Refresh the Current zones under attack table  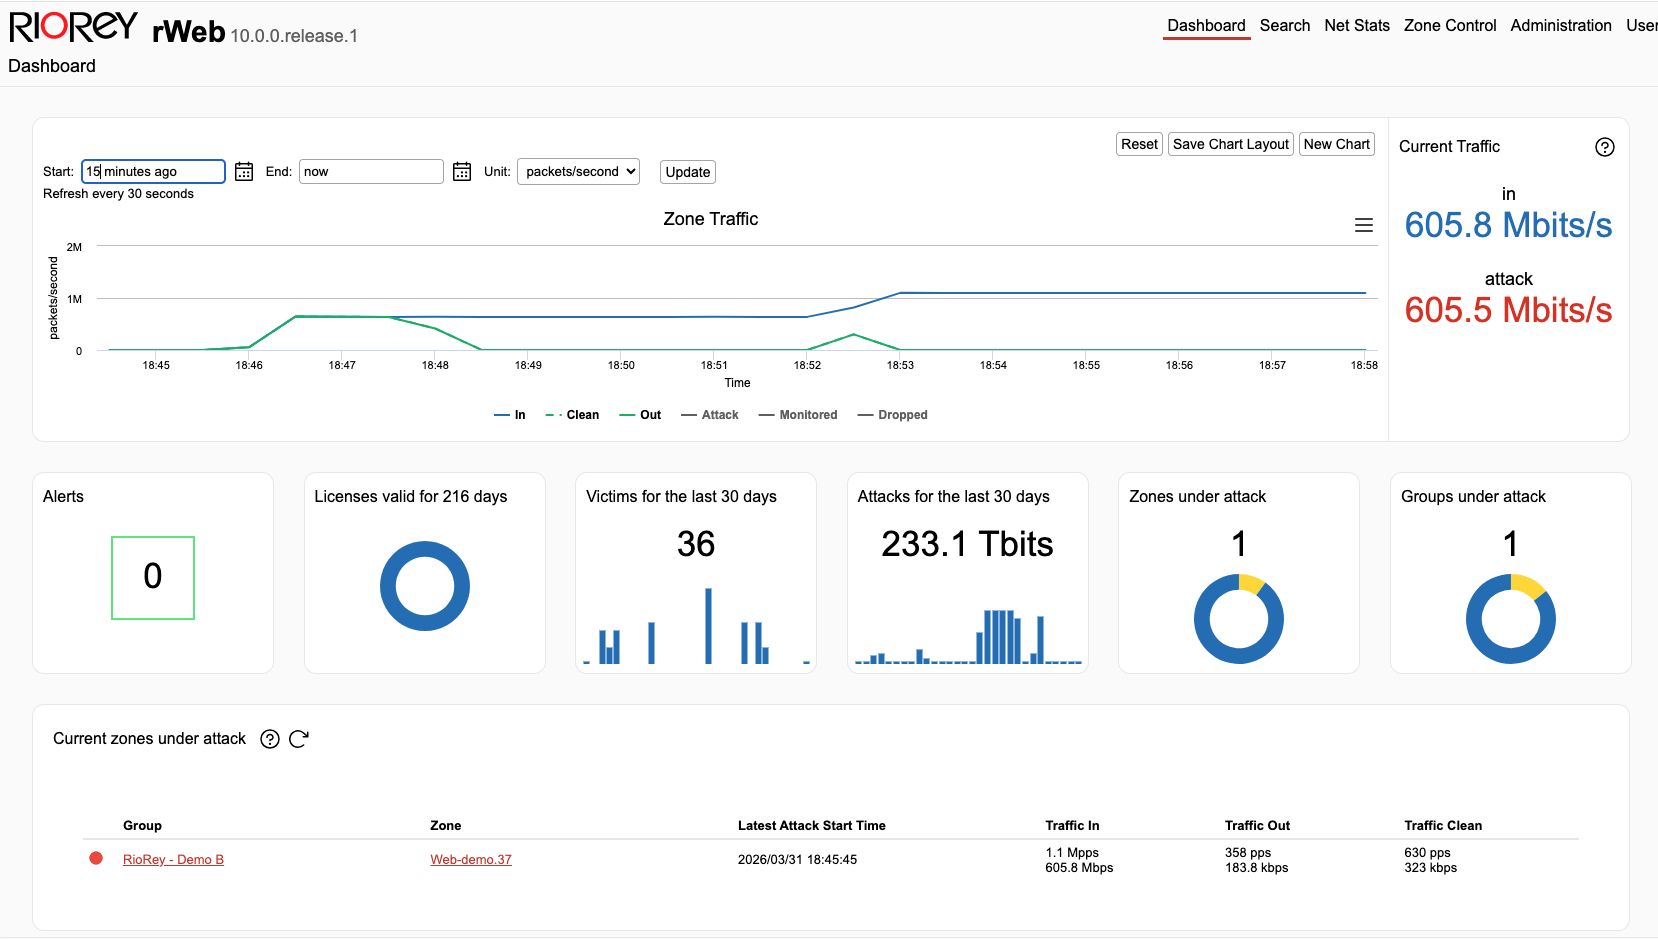tap(299, 739)
